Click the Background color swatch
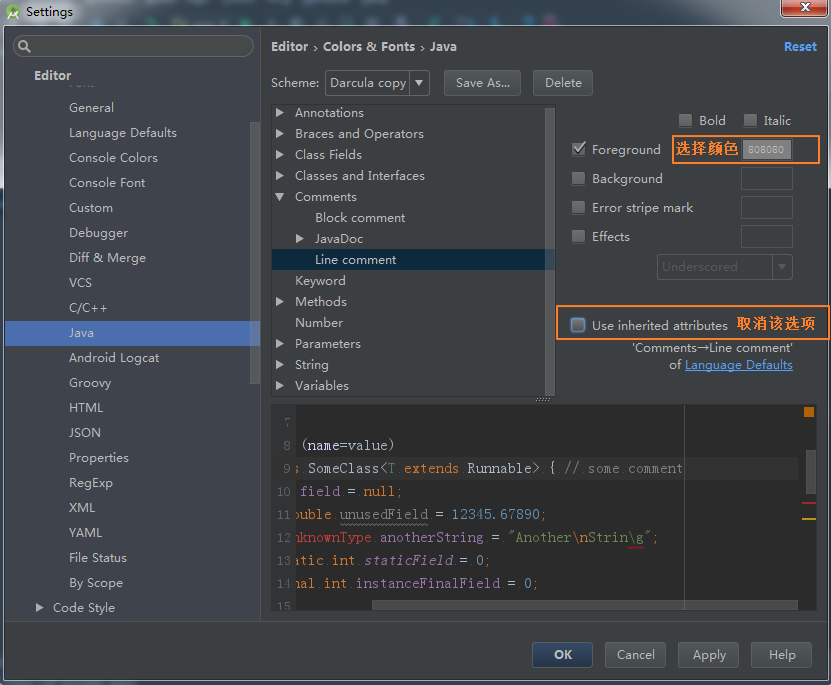 click(x=766, y=179)
